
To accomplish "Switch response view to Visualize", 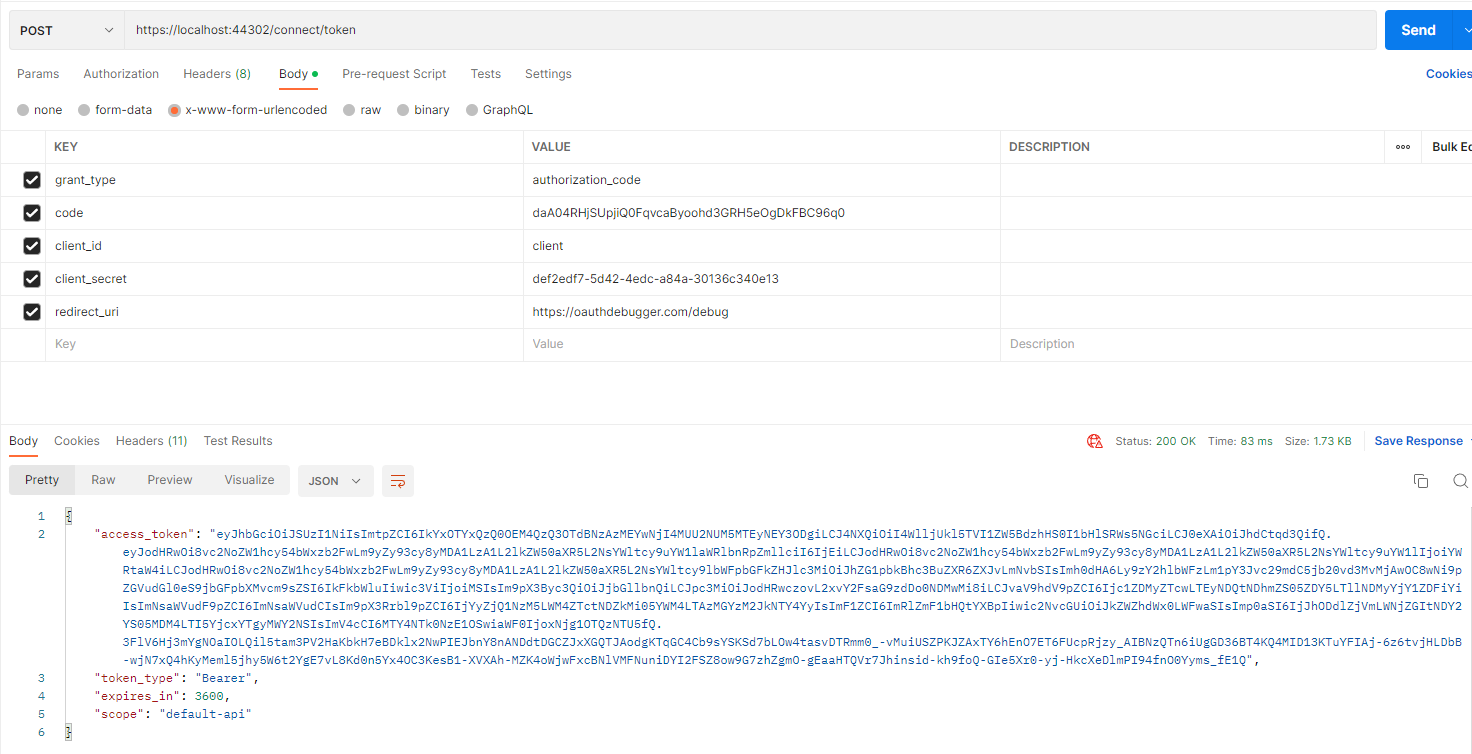I will click(x=249, y=480).
